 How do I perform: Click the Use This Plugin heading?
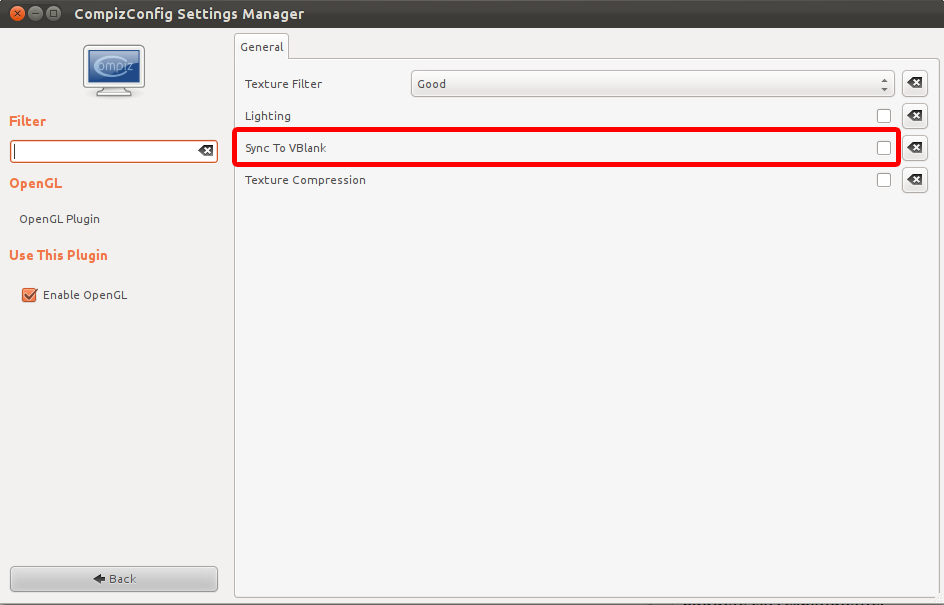point(58,255)
